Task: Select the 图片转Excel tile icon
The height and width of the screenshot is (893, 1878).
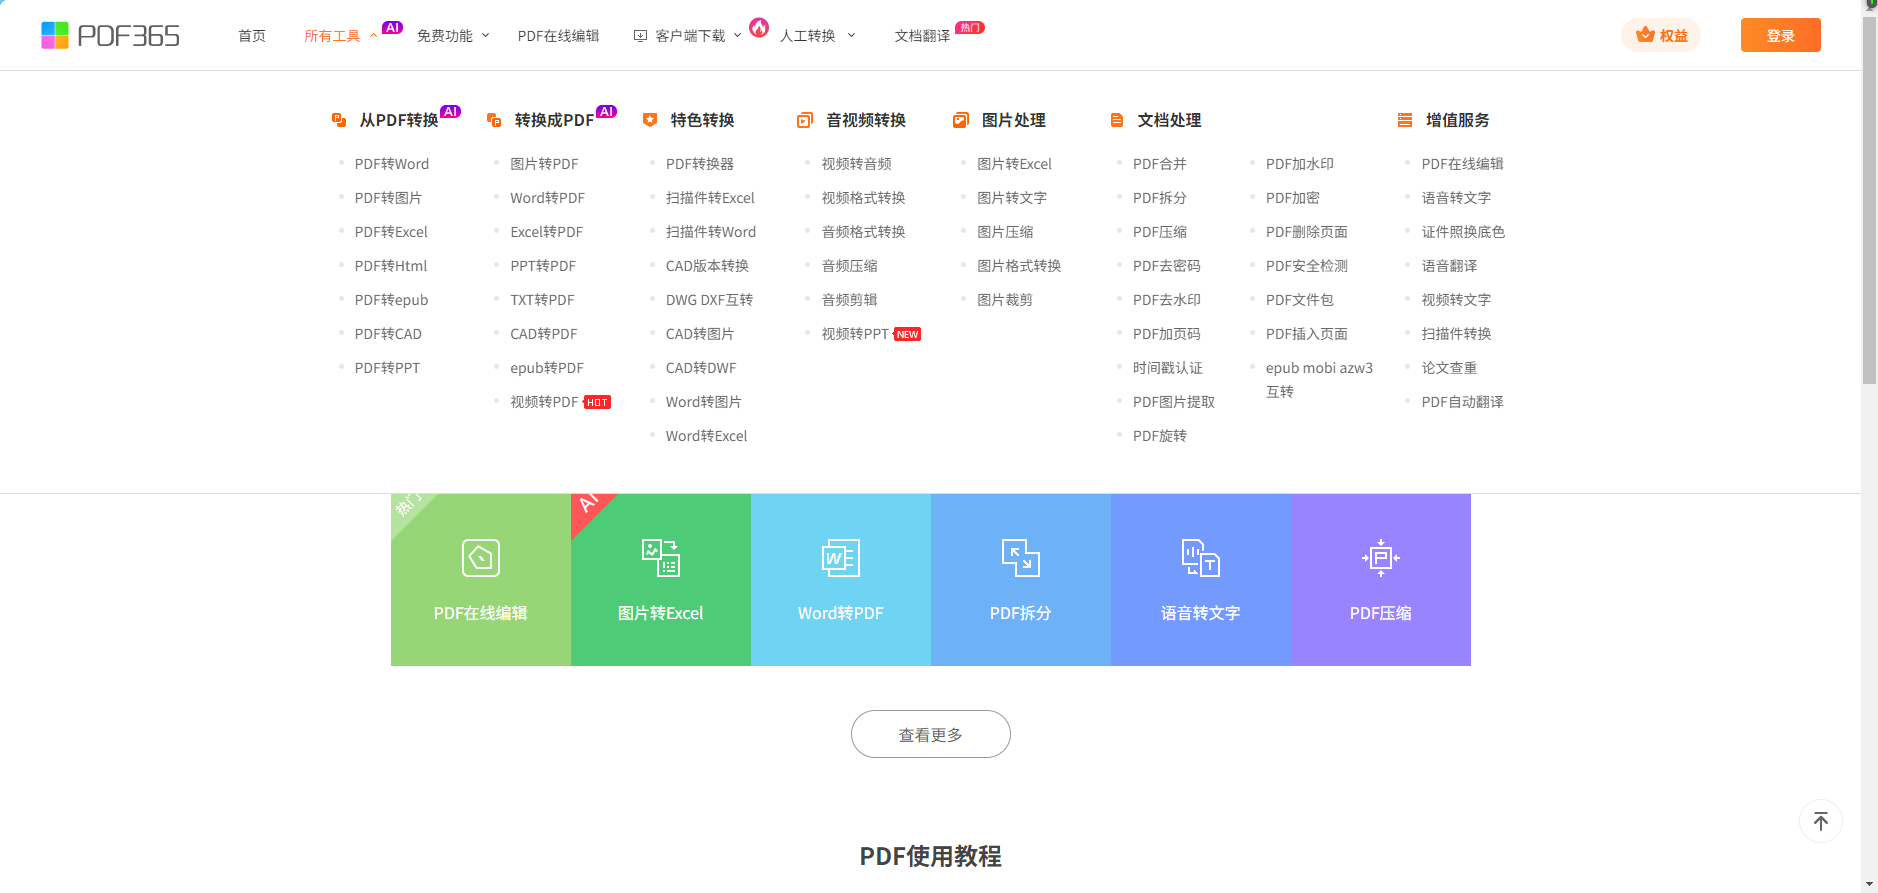Action: tap(660, 558)
